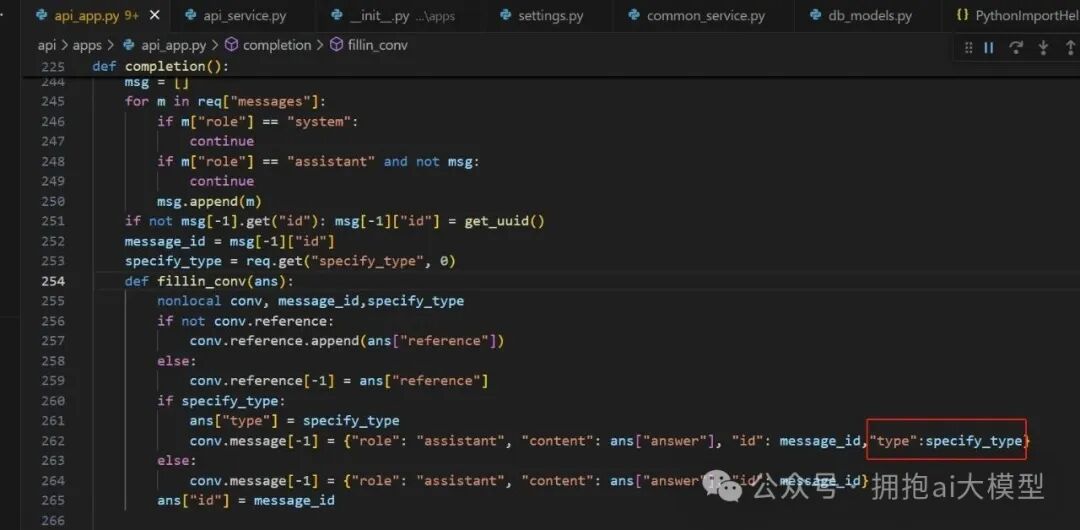Pause the running debug session

[988, 48]
